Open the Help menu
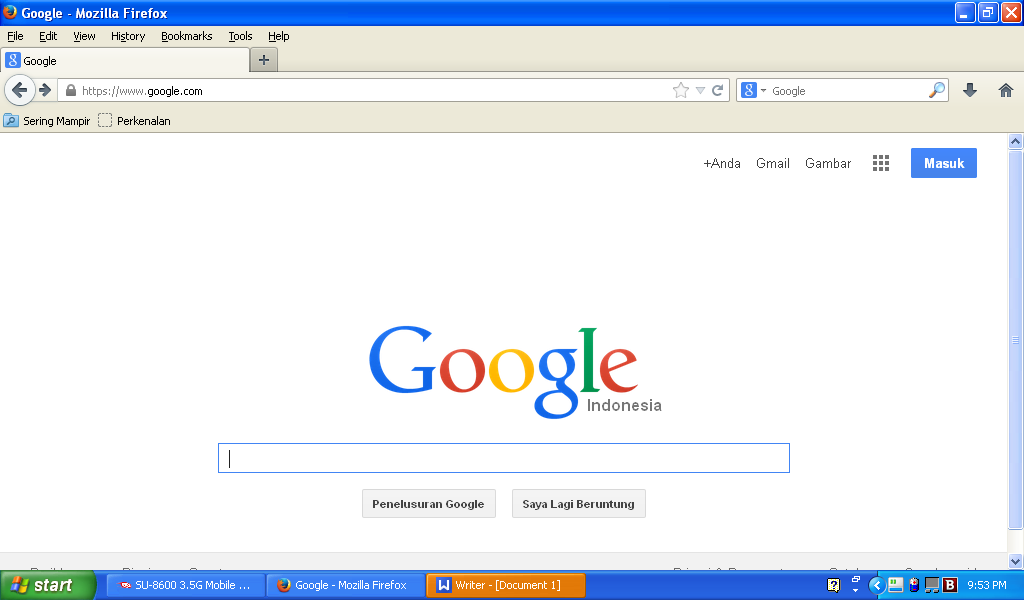 tap(279, 36)
